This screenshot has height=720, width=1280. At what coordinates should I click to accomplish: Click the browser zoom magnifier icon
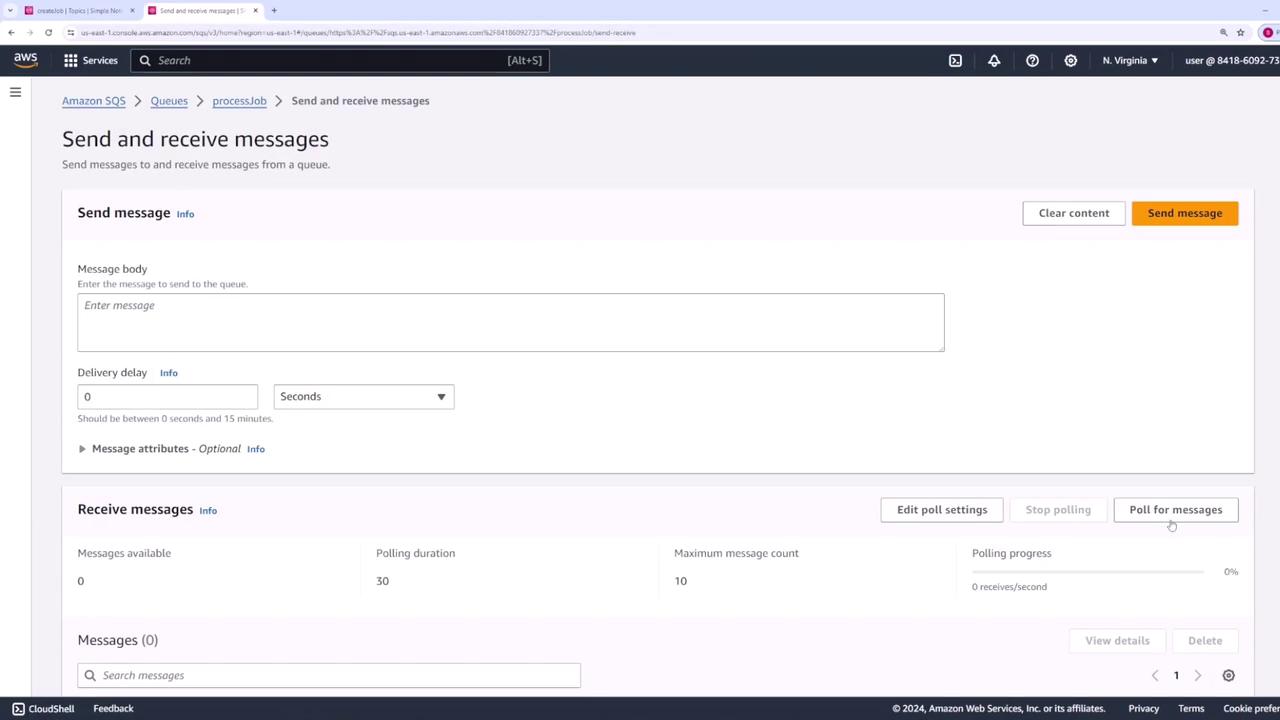pos(1223,32)
